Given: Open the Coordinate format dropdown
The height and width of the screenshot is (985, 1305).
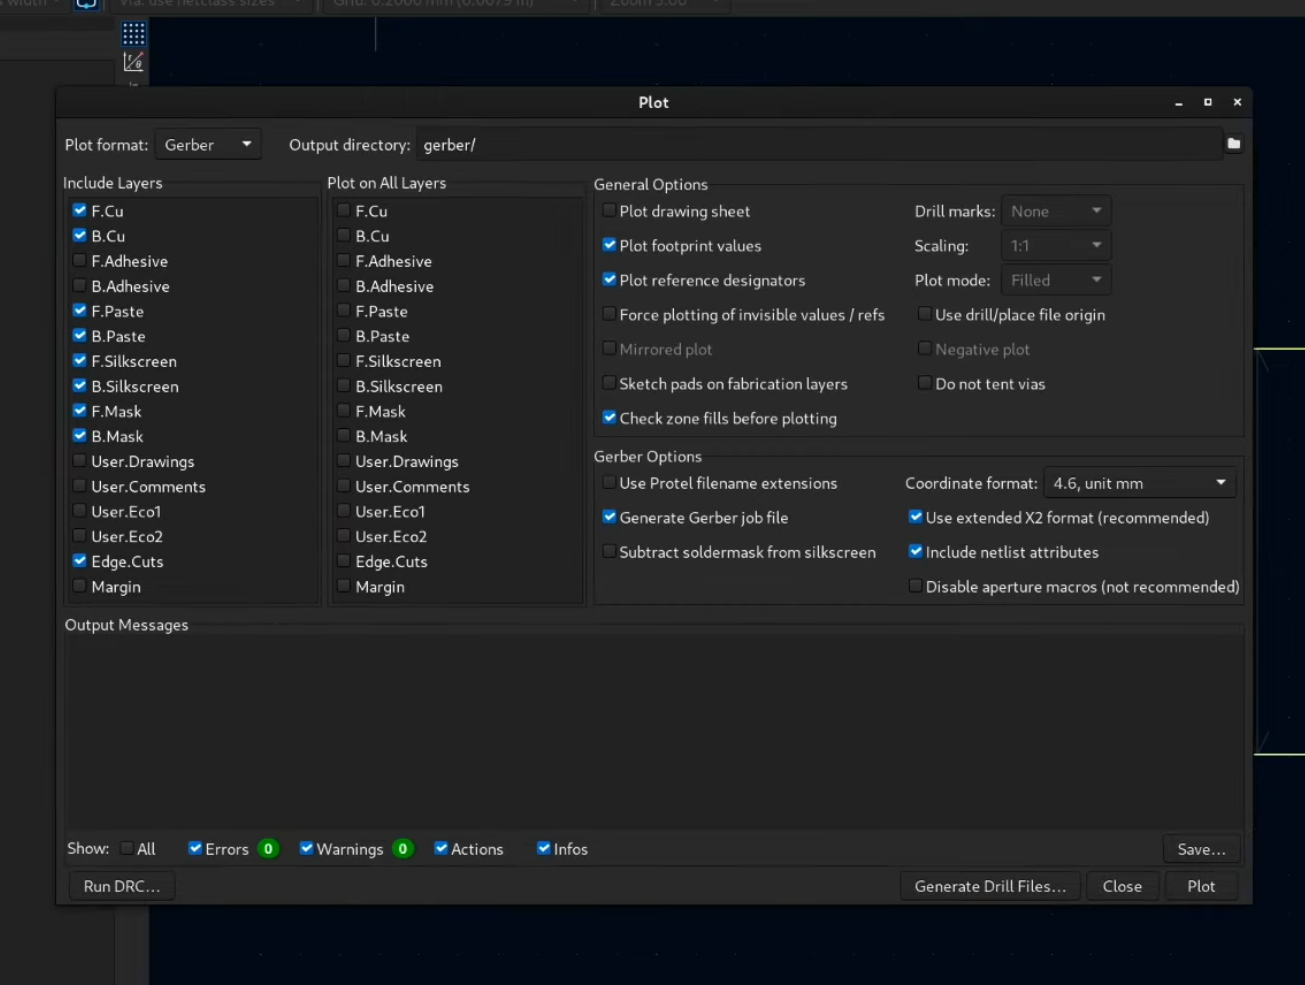Looking at the screenshot, I should [1140, 483].
